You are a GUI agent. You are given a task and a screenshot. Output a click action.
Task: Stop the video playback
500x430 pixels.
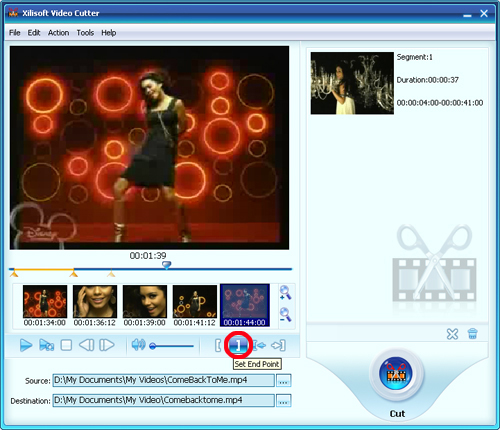tap(66, 345)
